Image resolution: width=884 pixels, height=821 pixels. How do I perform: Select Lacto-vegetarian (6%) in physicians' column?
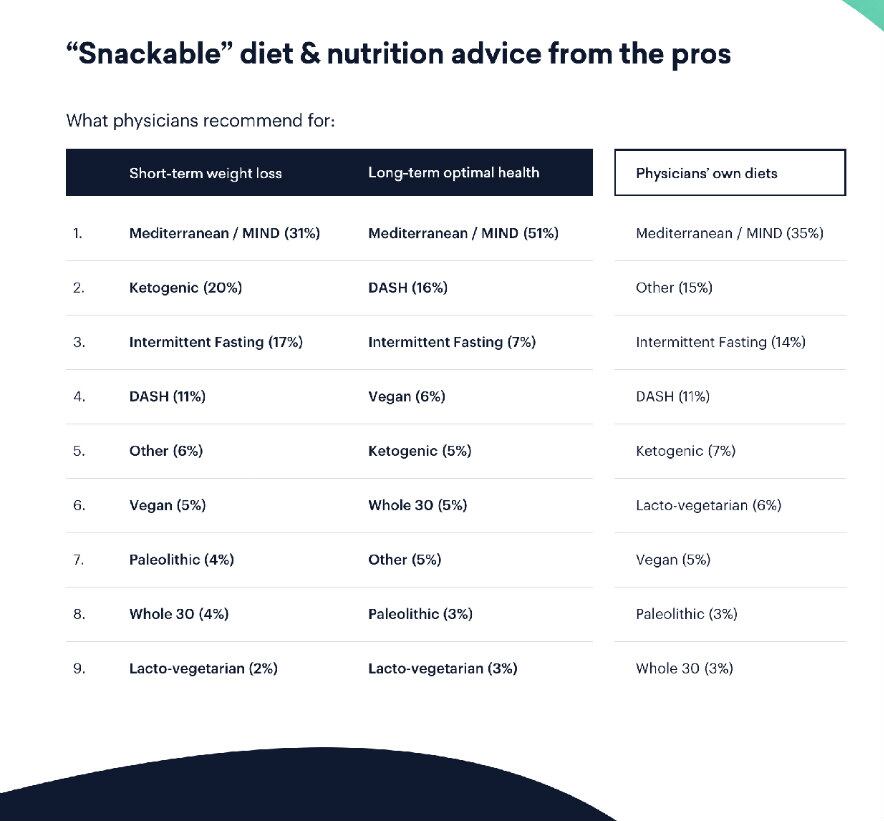tap(708, 505)
